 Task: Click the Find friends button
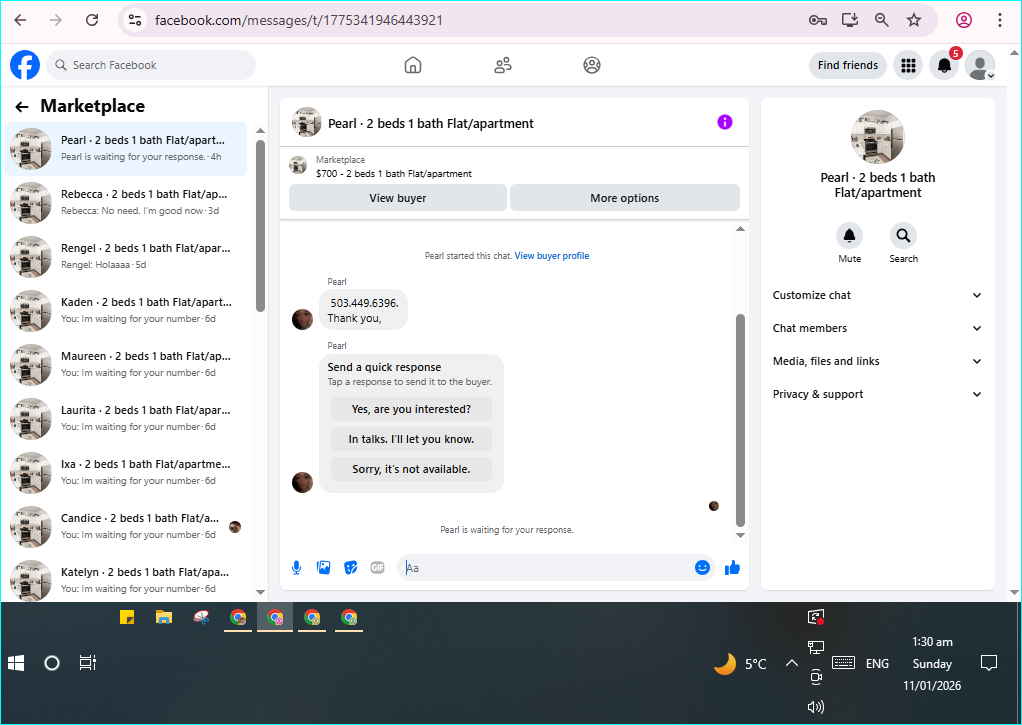[847, 65]
